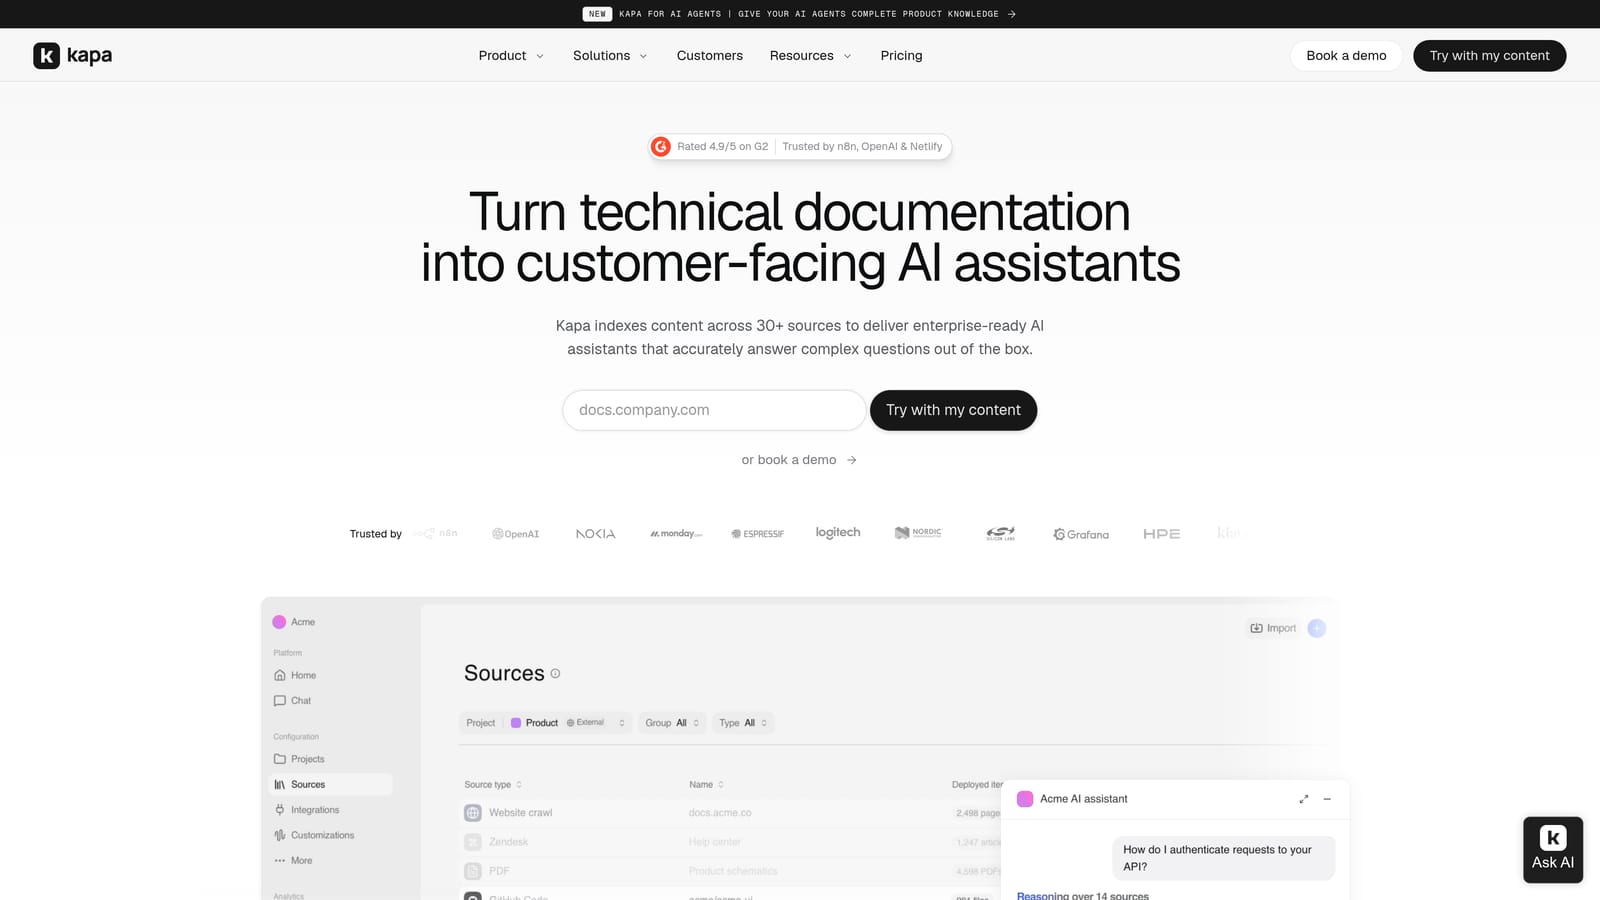The width and height of the screenshot is (1600, 900).
Task: Click the pink Acme workspace color dot
Action: coord(279,622)
